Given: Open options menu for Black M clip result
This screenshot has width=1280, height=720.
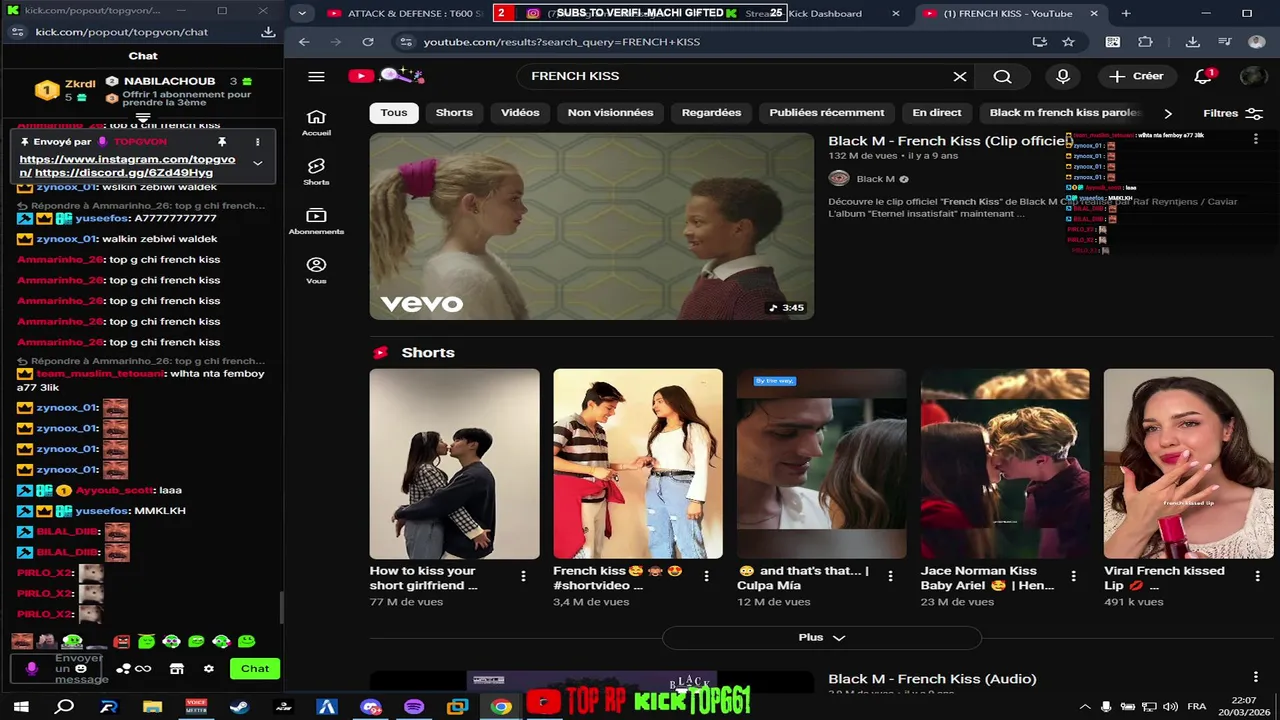Looking at the screenshot, I should coord(1256,141).
